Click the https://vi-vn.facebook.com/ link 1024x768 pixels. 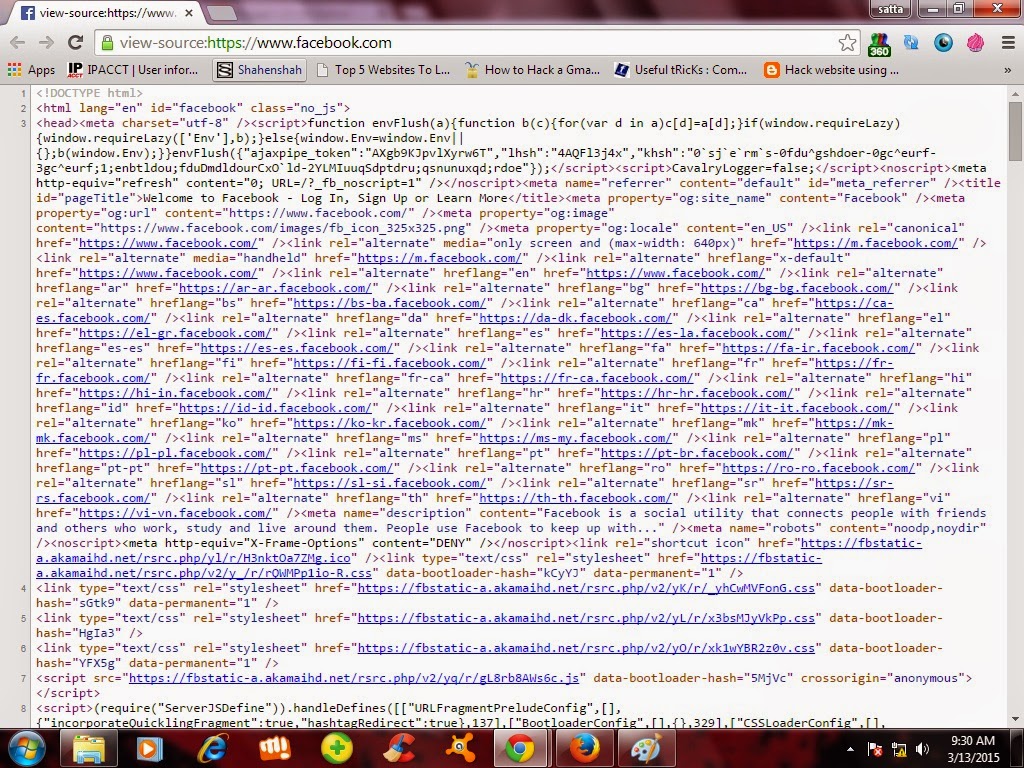click(x=175, y=513)
